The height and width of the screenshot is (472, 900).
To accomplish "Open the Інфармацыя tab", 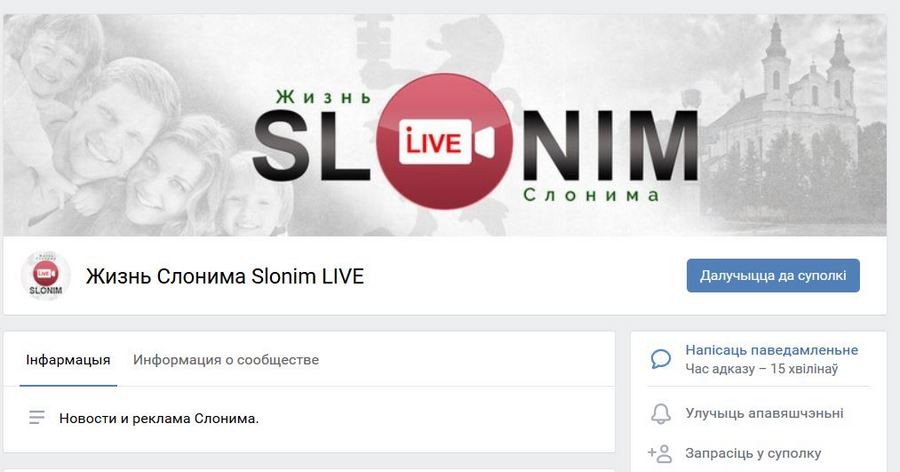I will (68, 360).
